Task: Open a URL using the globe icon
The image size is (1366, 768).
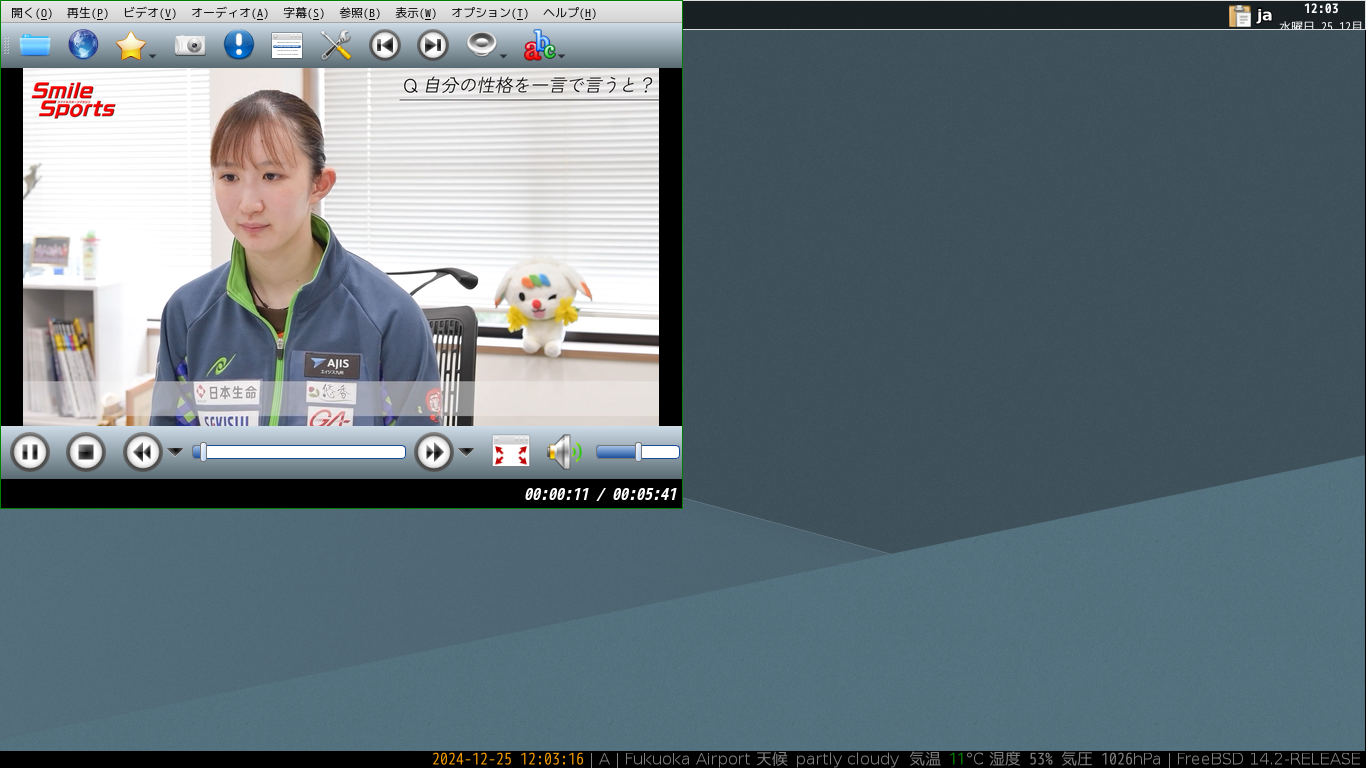Action: (83, 45)
